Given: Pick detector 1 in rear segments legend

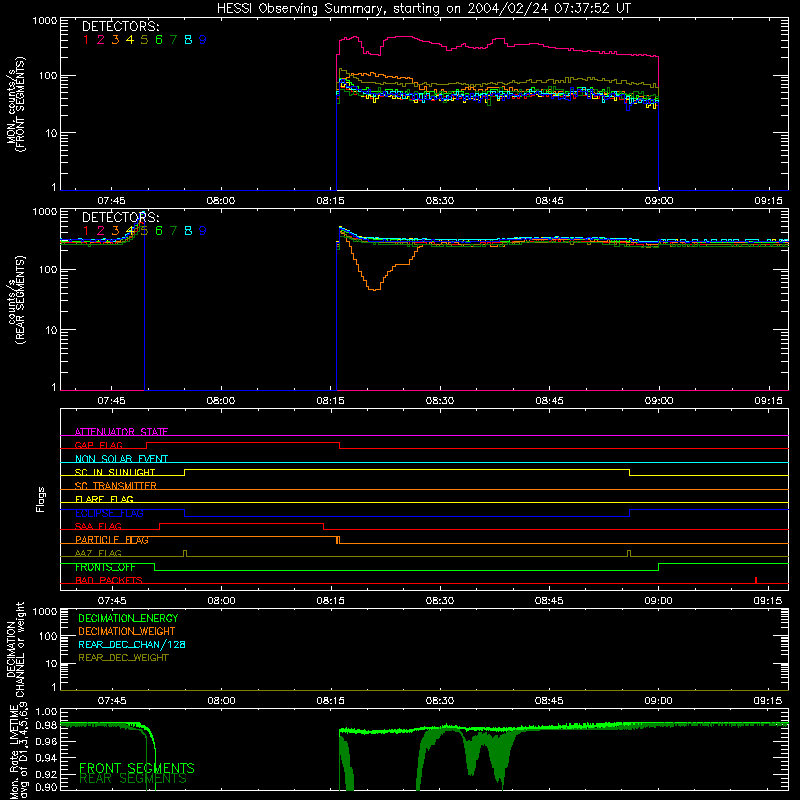Looking at the screenshot, I should point(86,231).
